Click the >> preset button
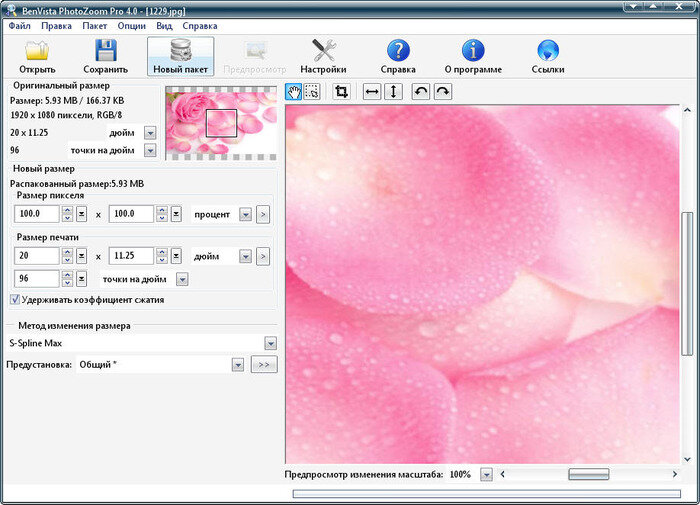 click(x=263, y=366)
